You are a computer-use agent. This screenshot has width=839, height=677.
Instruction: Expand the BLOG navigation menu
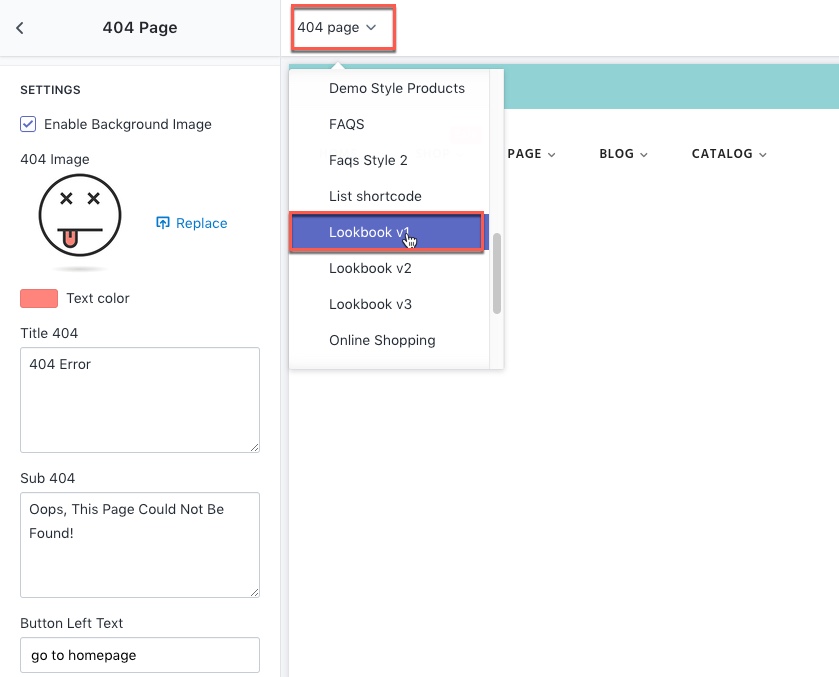(x=623, y=154)
